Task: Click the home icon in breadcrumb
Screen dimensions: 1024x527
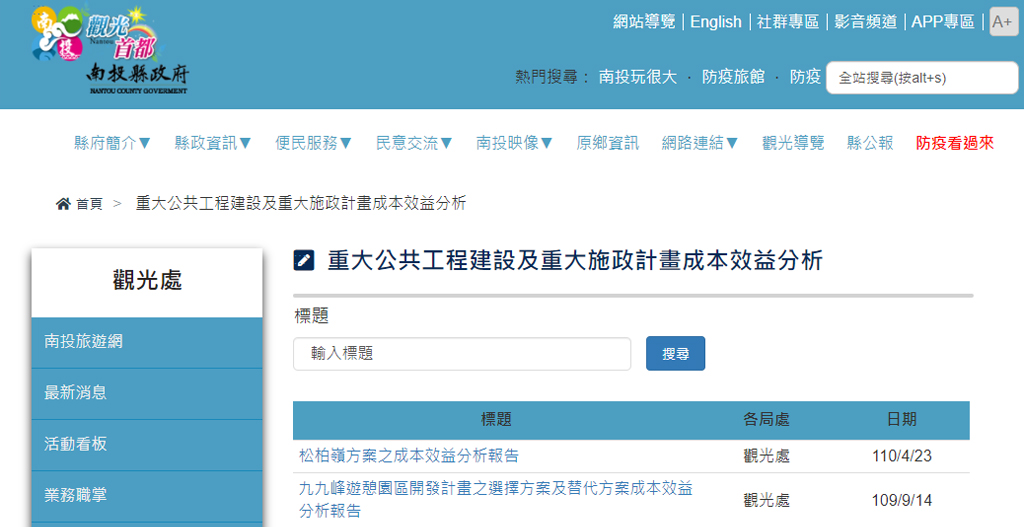Action: [x=63, y=204]
